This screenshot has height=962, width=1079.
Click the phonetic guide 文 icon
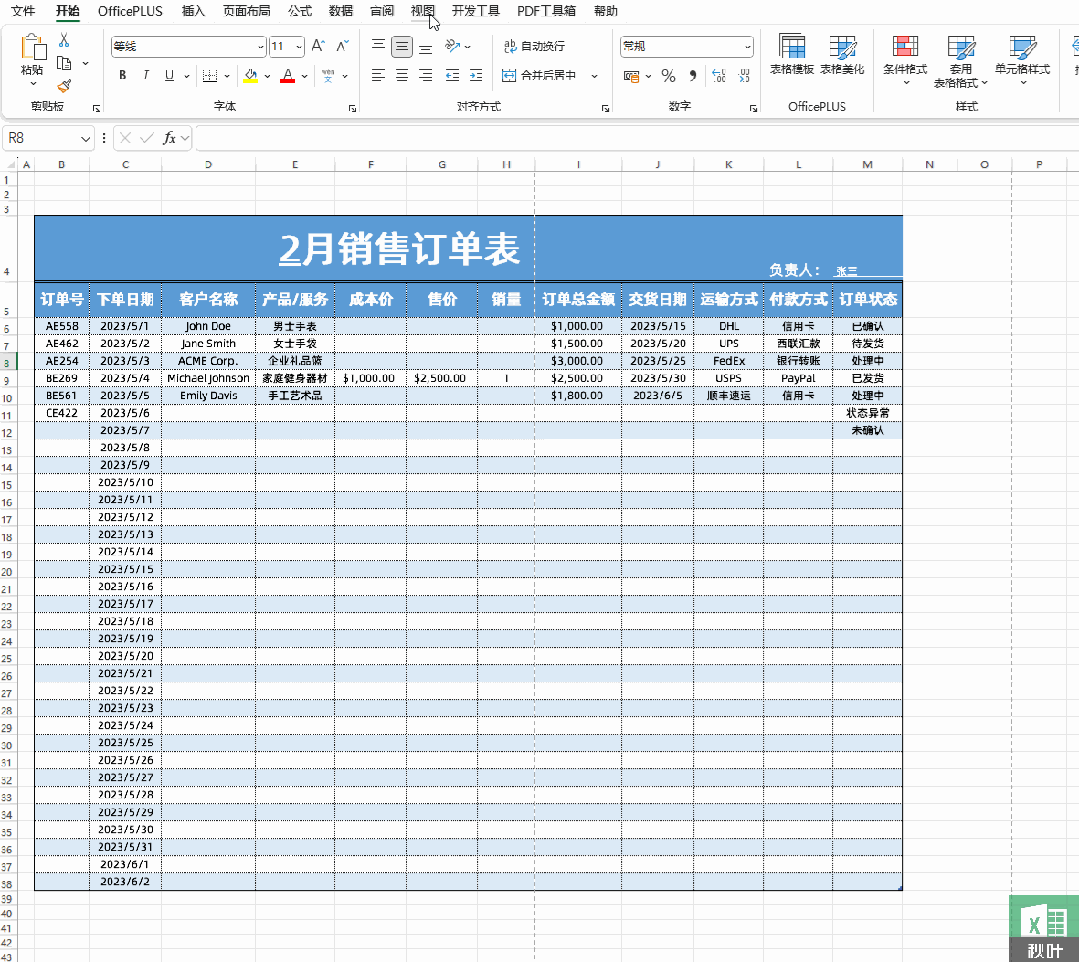[328, 76]
